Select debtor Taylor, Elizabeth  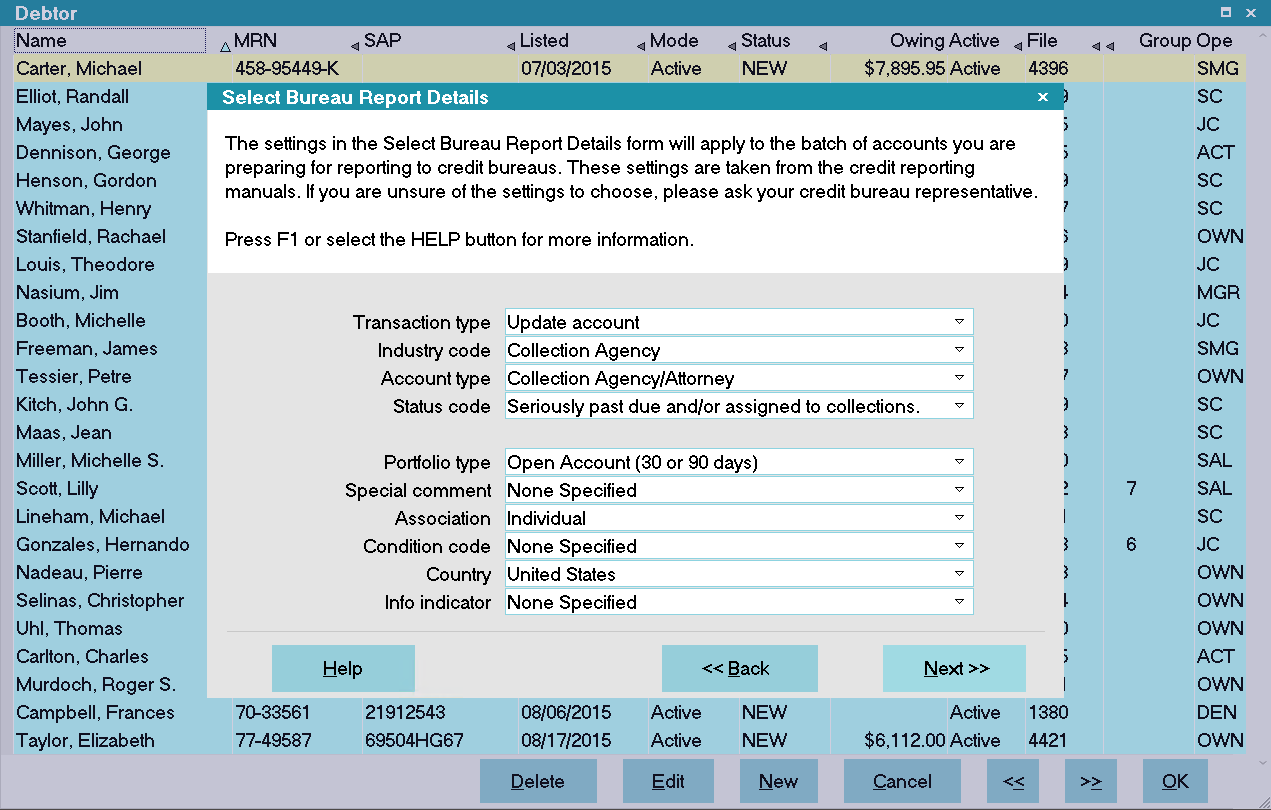point(85,741)
